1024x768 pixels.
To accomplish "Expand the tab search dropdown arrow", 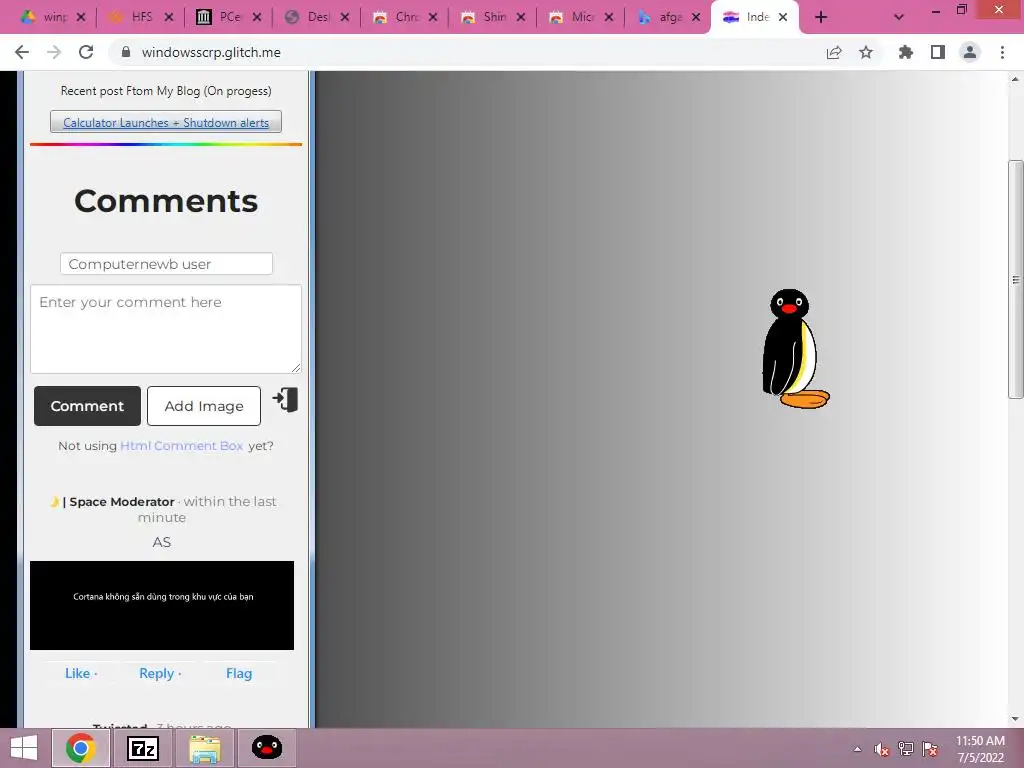I will tap(899, 17).
